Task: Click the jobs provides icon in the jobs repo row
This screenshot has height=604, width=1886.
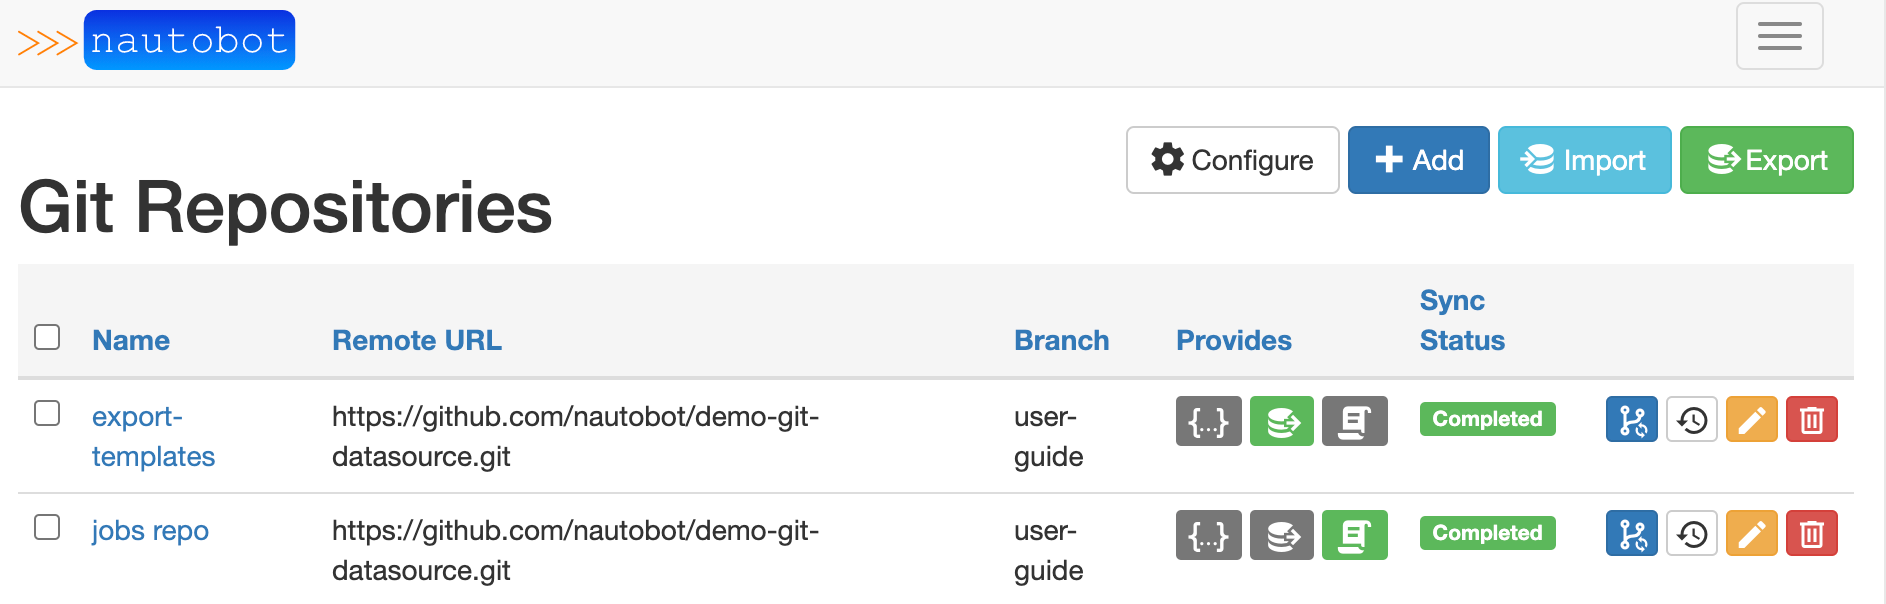Action: click(x=1354, y=535)
